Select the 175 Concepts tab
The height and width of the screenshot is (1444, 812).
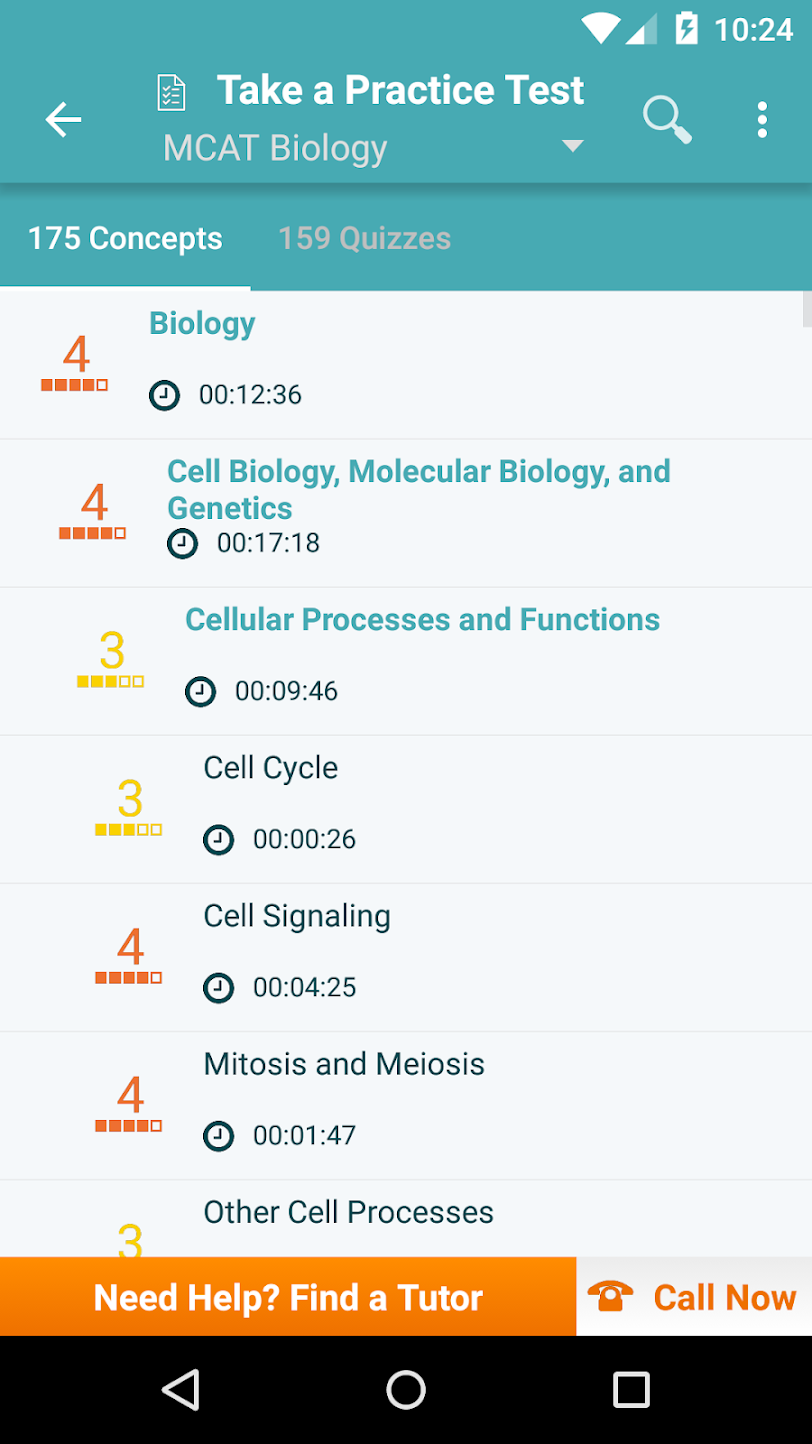coord(125,238)
